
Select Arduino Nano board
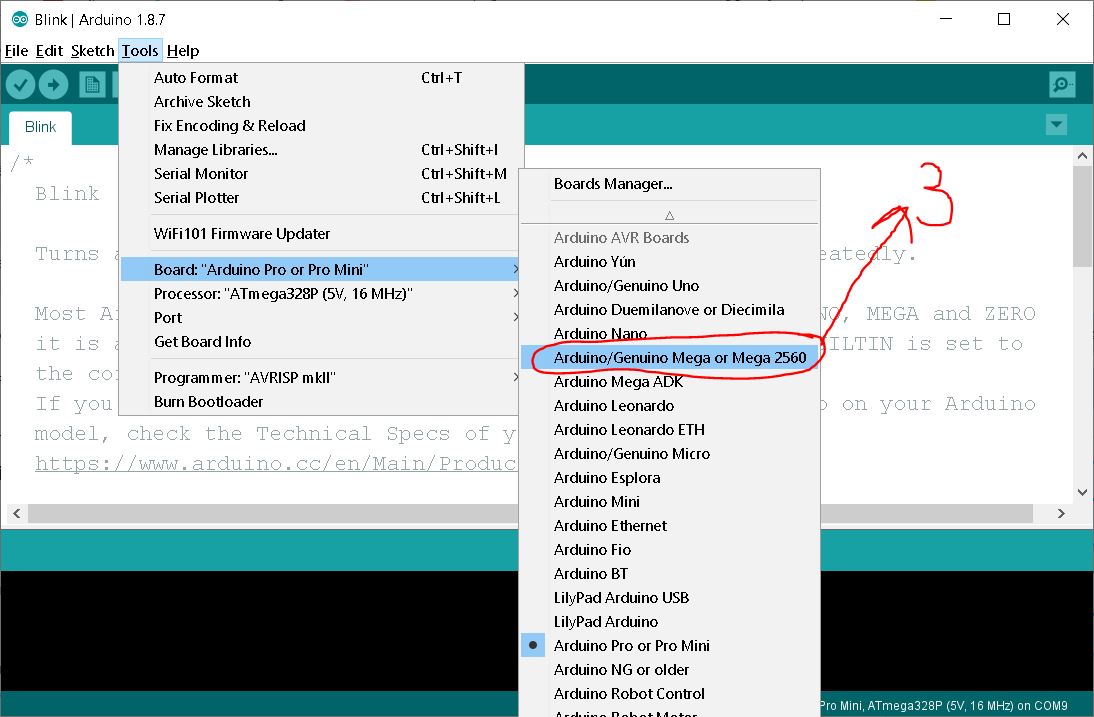pyautogui.click(x=670, y=333)
